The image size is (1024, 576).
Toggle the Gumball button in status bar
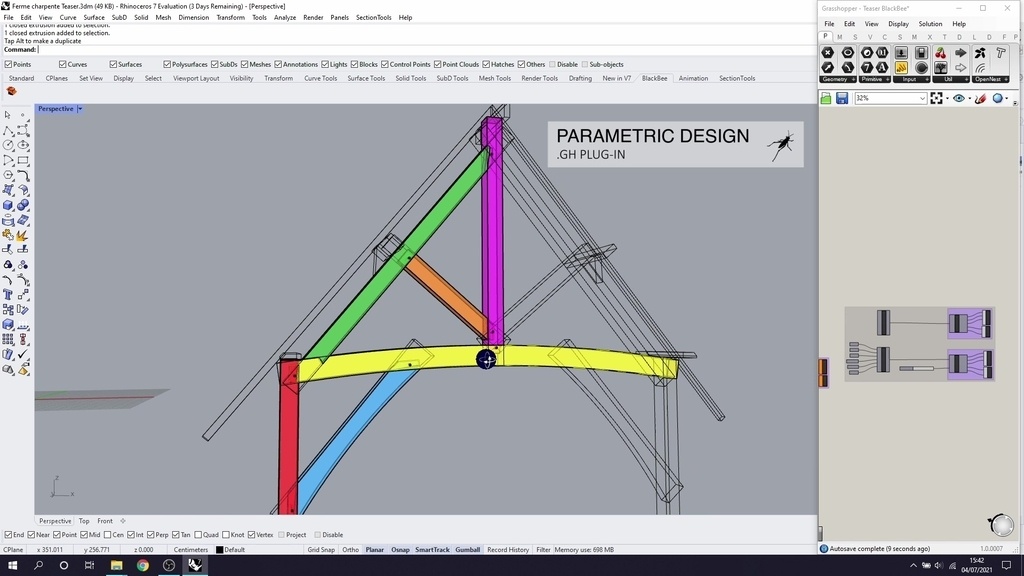[x=468, y=550]
